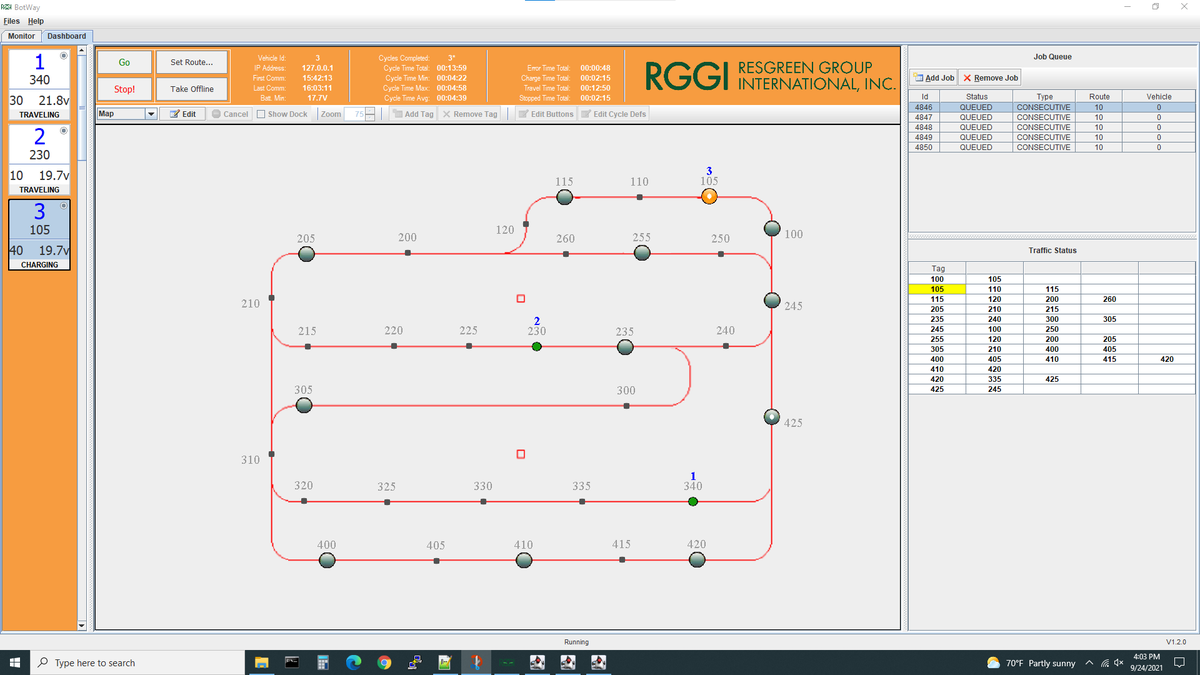This screenshot has height=675, width=1200.
Task: Click the Take Offline button
Action: point(192,89)
